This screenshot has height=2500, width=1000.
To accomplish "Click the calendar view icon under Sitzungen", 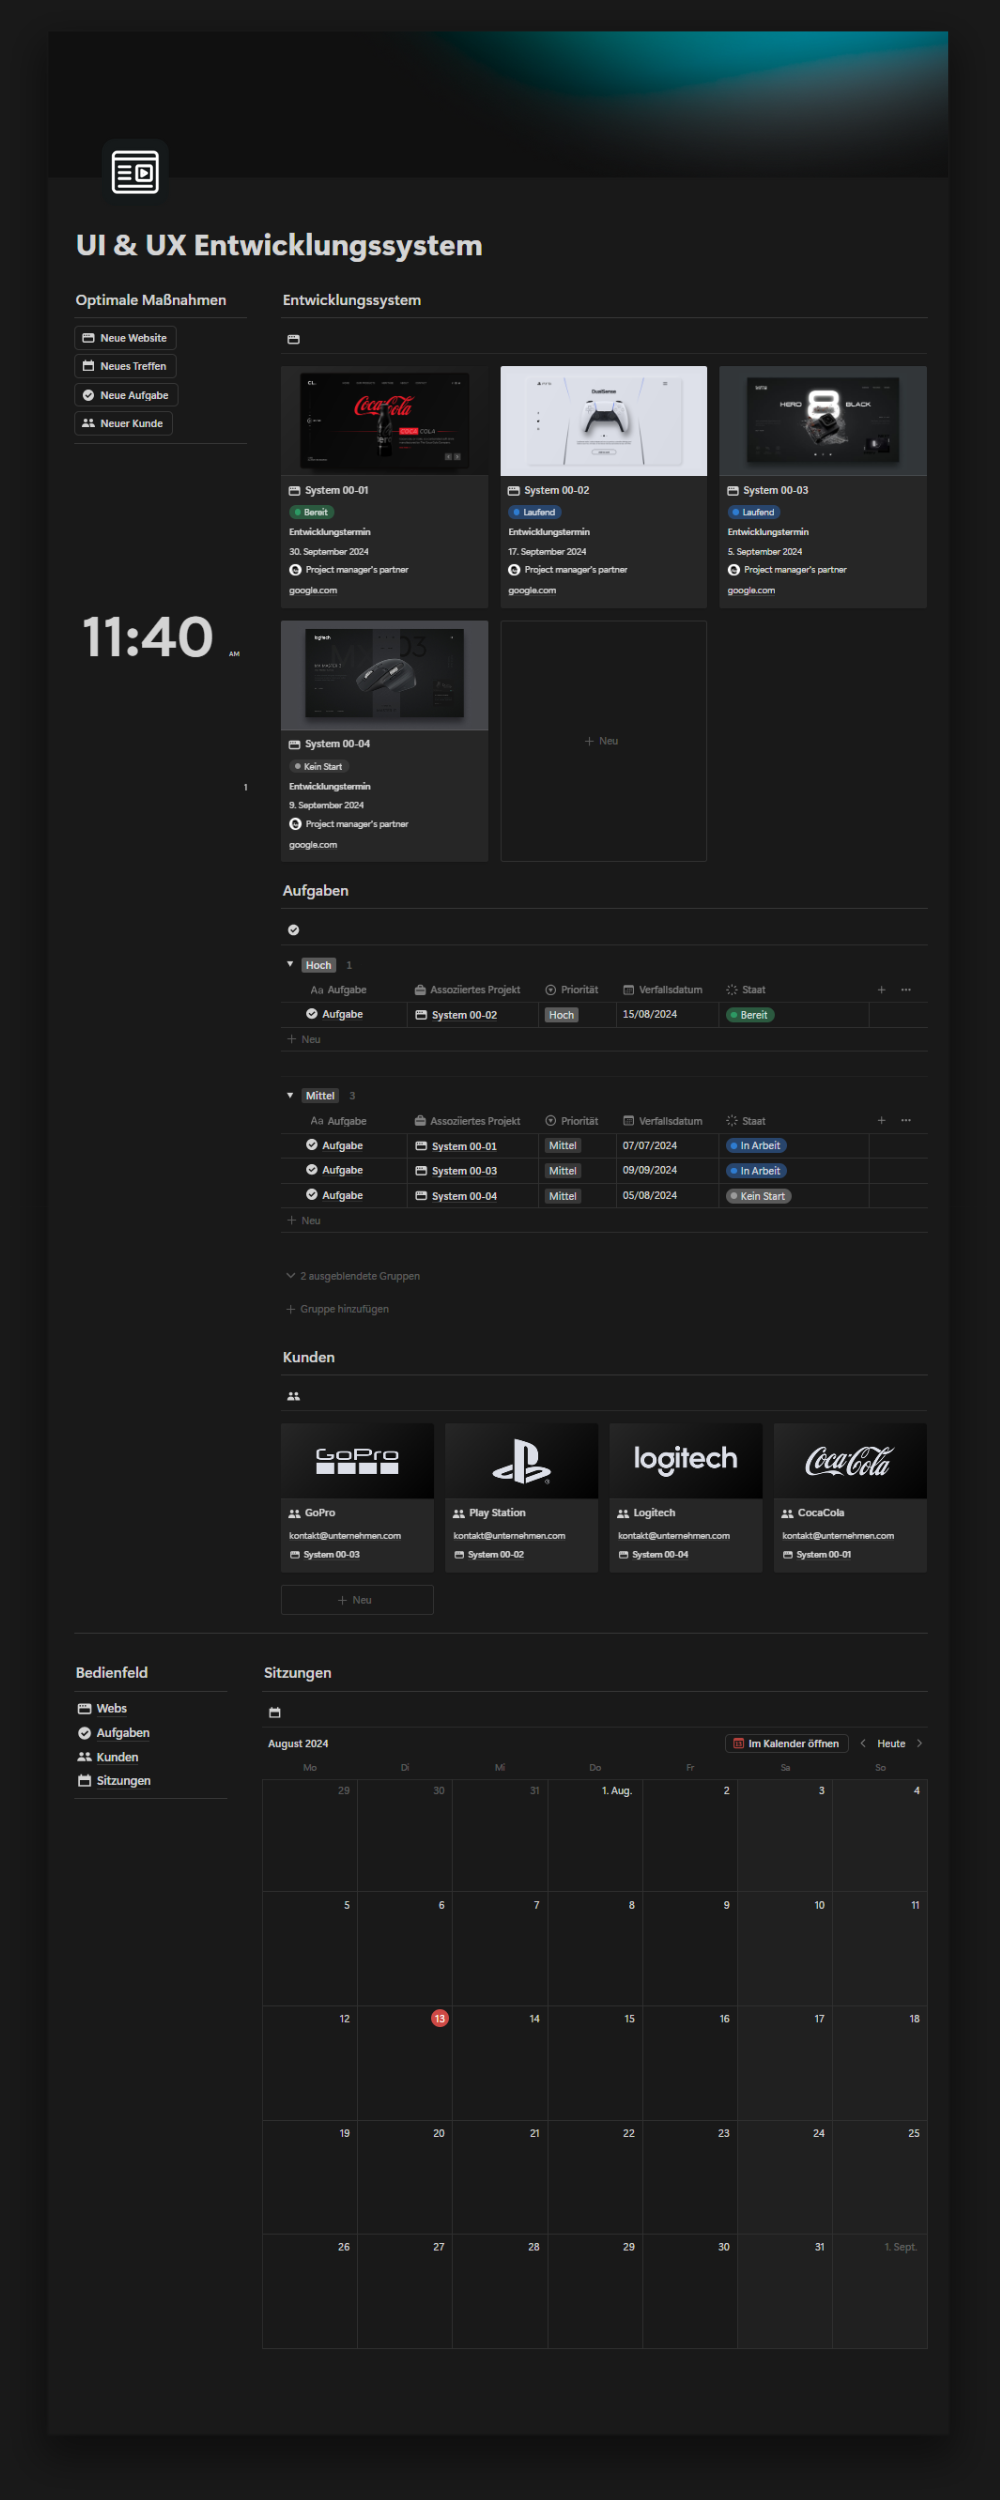I will (x=275, y=1713).
